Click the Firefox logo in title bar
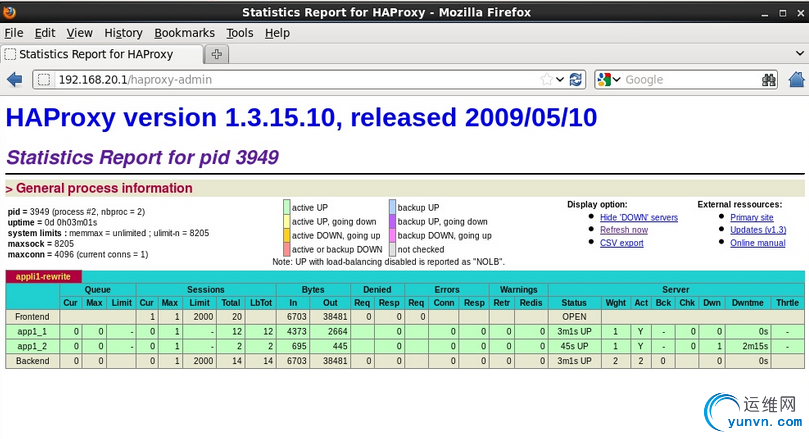 (x=9, y=12)
